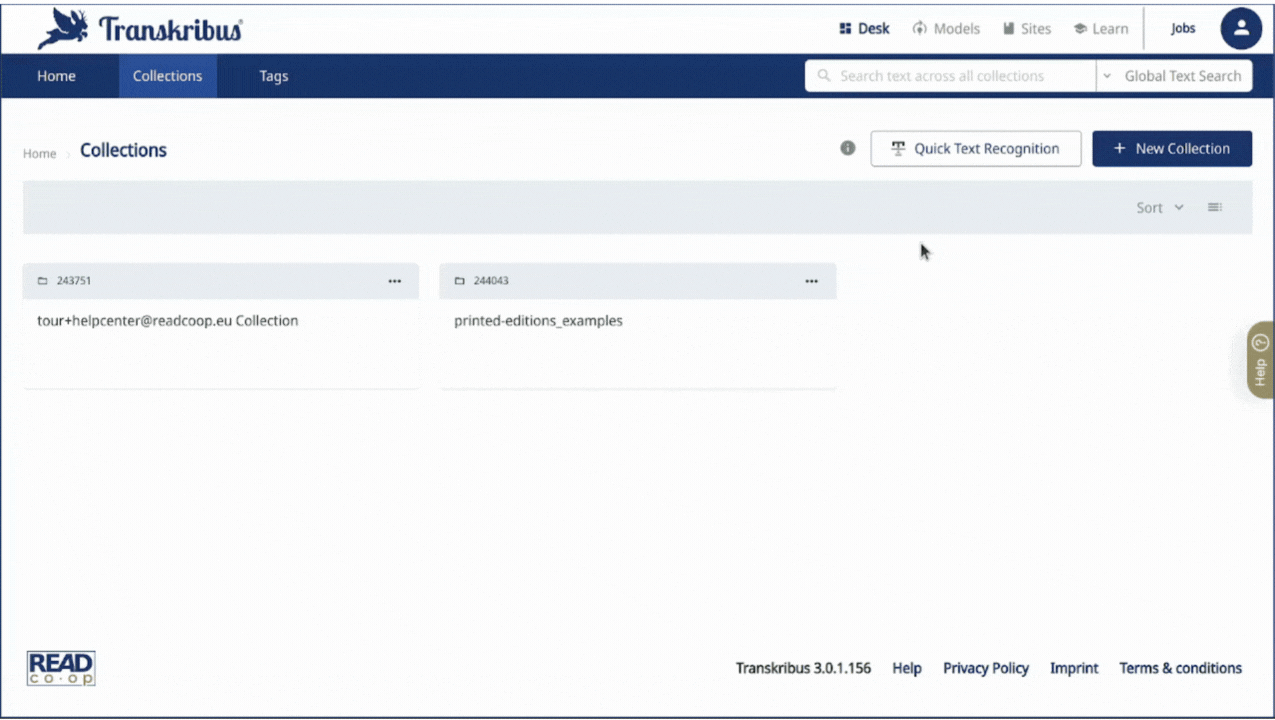Viewport: 1275px width, 720px height.
Task: Go to the Learn section
Action: tap(1101, 29)
